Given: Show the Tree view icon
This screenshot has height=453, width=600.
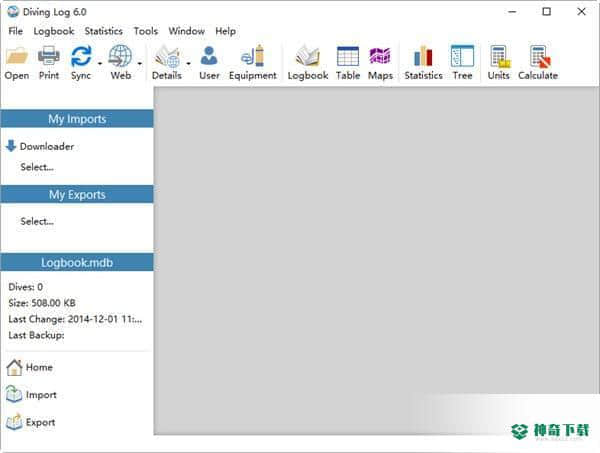Looking at the screenshot, I should coord(462,56).
